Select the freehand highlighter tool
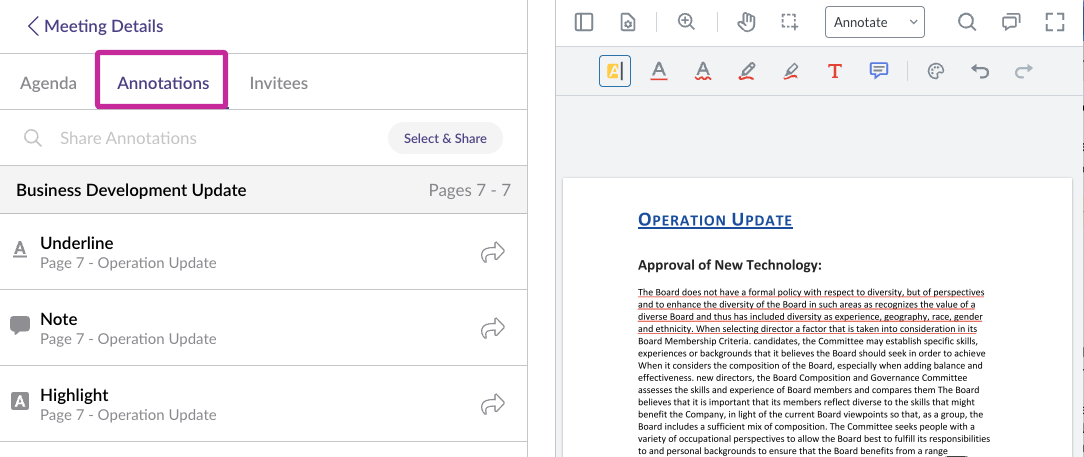 click(791, 71)
